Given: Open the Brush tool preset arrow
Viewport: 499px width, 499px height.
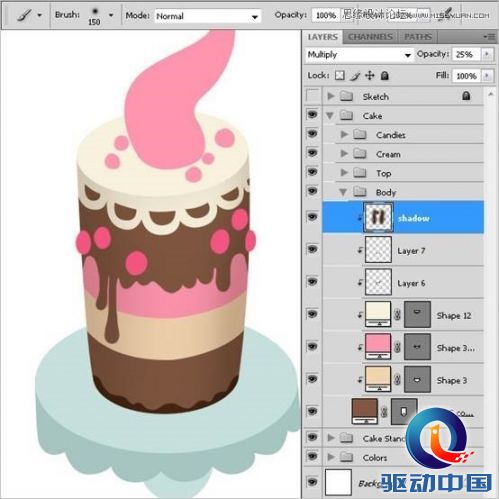Looking at the screenshot, I should [x=40, y=15].
